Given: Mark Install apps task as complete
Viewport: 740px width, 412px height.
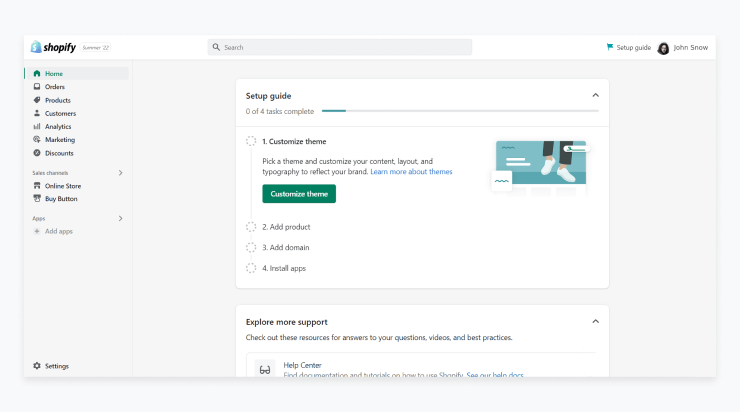Looking at the screenshot, I should point(251,268).
